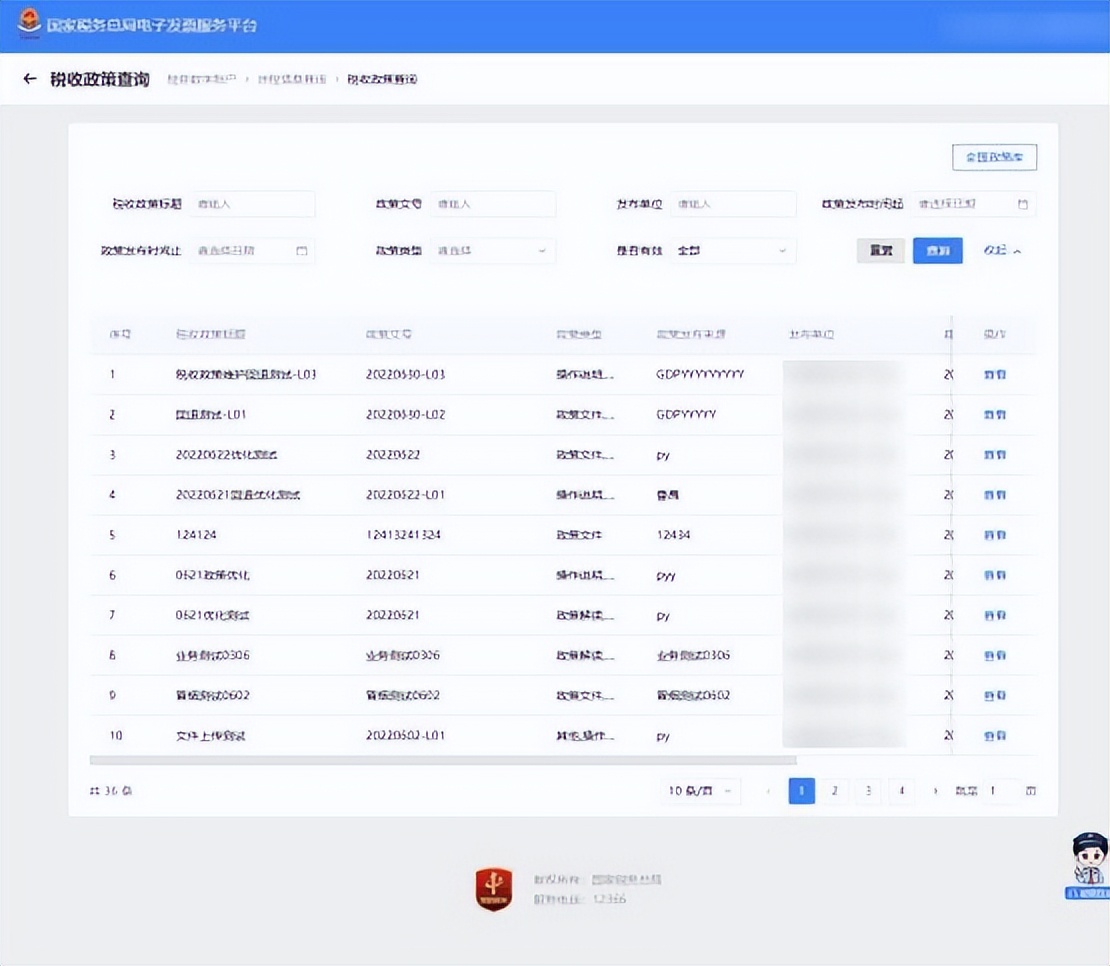This screenshot has height=966, width=1110.
Task: Click the blue 查询 search button
Action: pos(937,250)
